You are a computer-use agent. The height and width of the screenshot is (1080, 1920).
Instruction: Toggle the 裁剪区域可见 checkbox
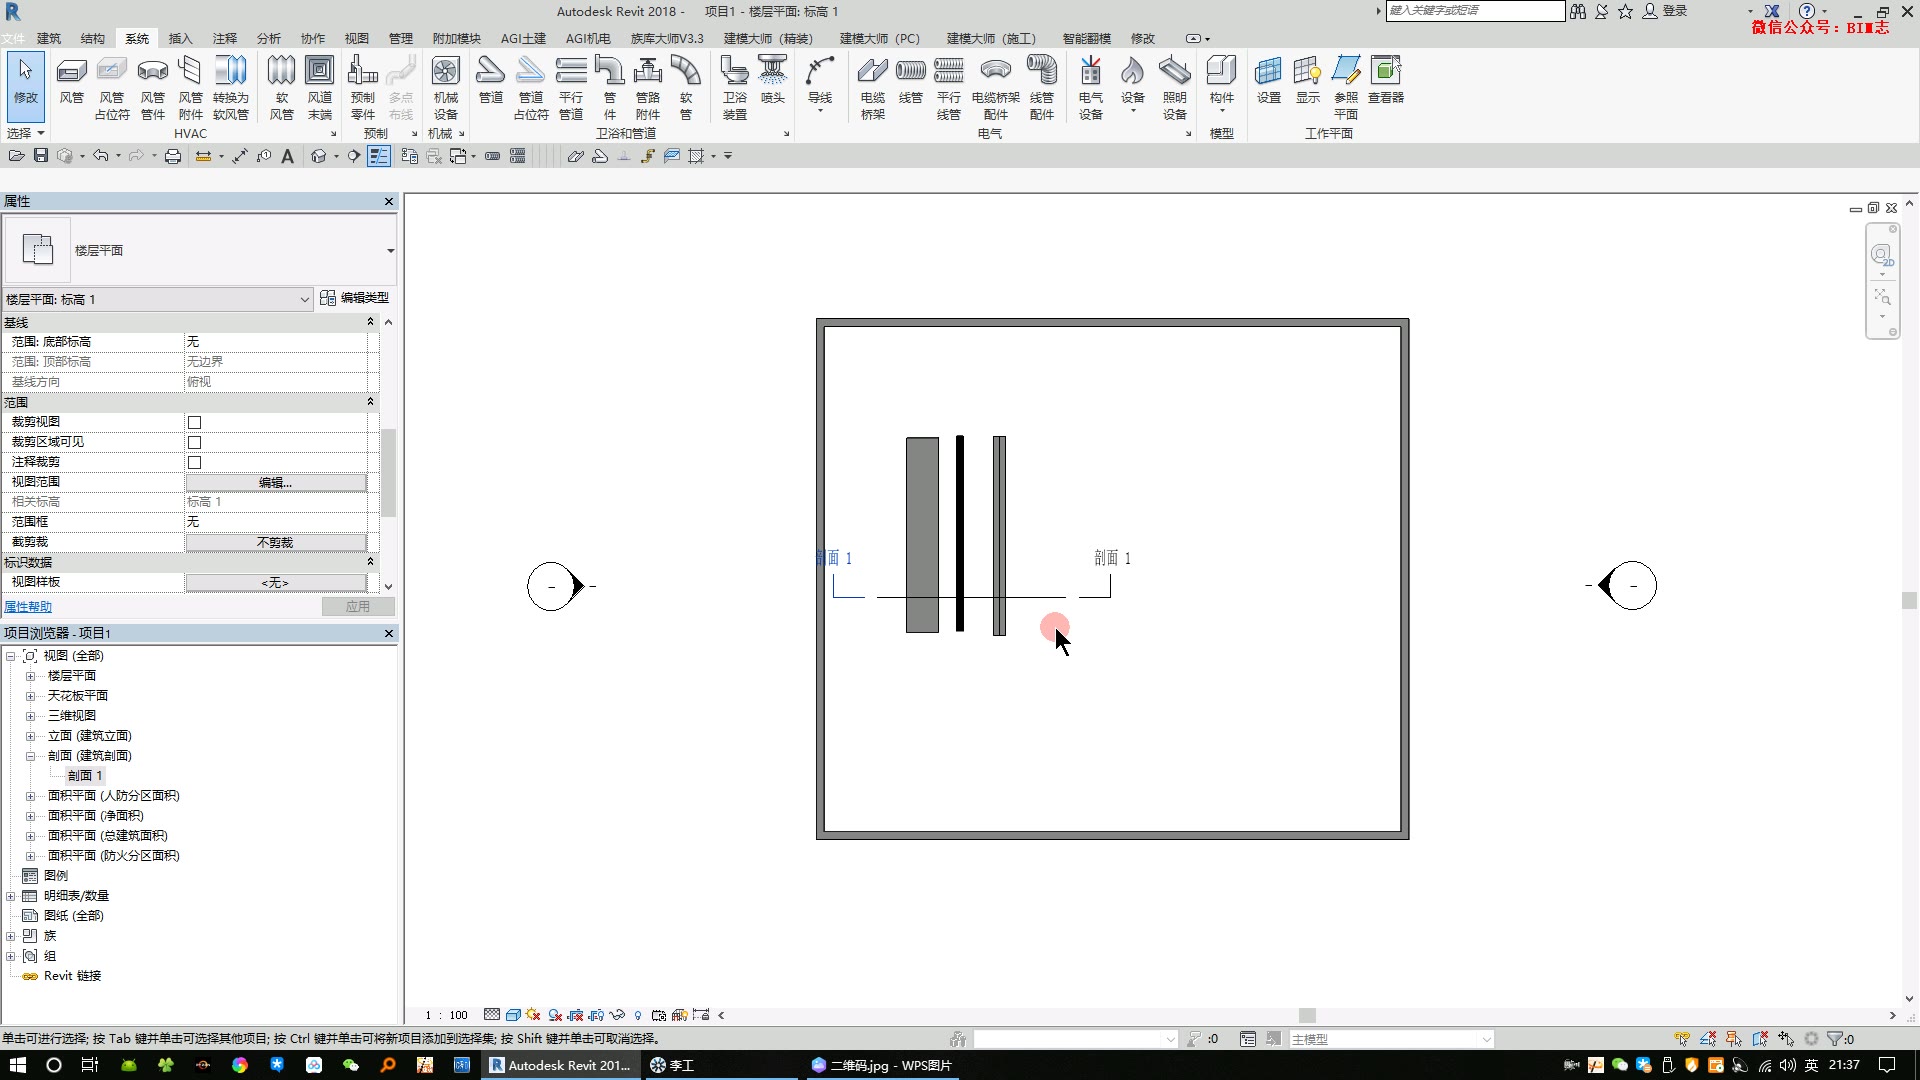coord(195,442)
